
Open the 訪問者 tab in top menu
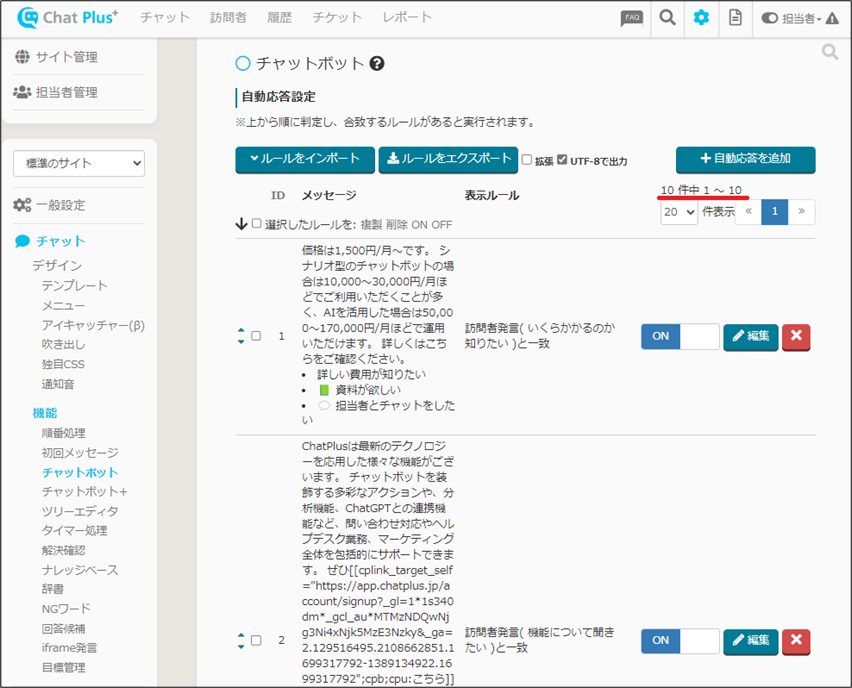click(x=228, y=18)
